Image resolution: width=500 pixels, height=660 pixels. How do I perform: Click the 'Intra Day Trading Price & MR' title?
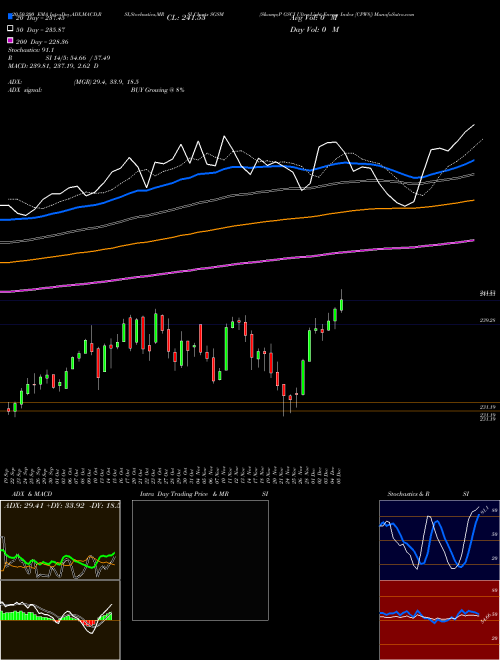tap(184, 494)
